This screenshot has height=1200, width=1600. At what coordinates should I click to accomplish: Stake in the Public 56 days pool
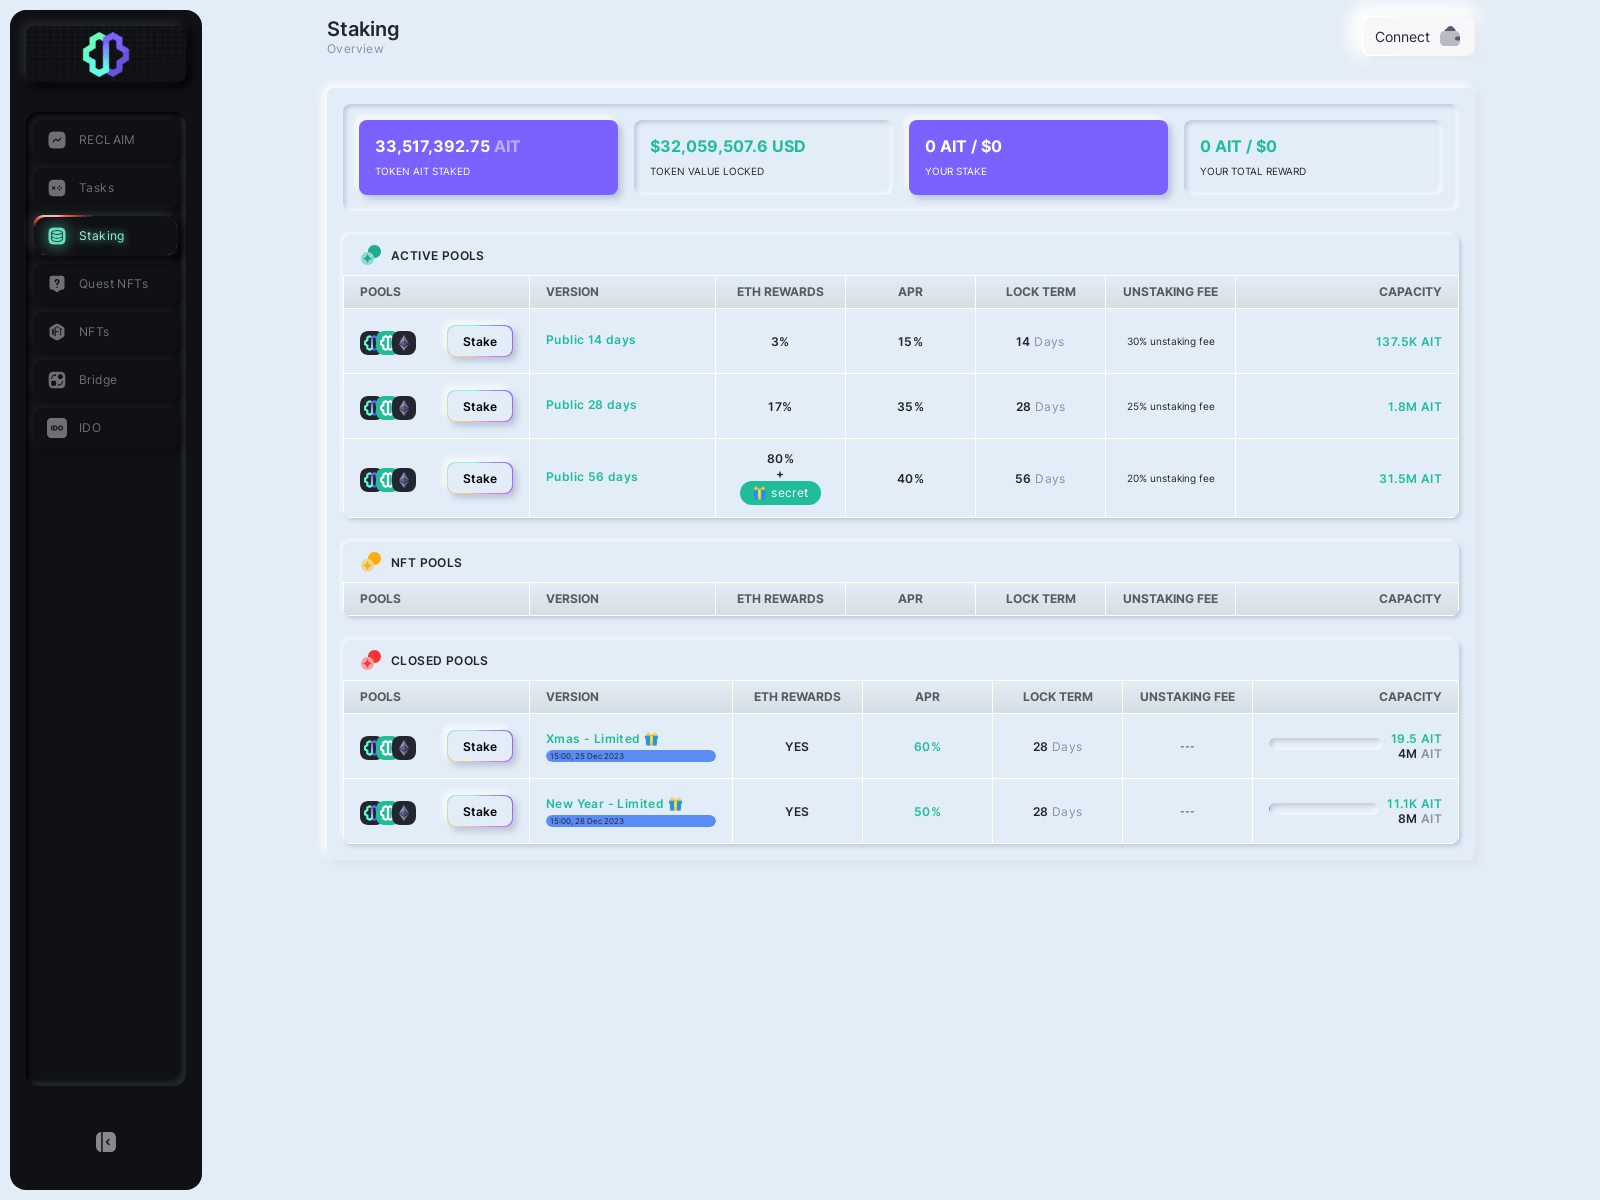480,479
